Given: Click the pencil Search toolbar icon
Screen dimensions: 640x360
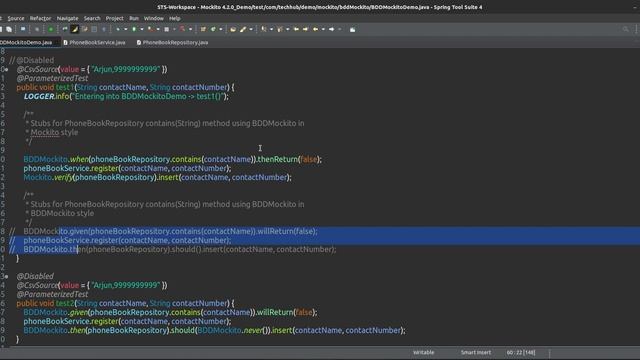Looking at the screenshot, I should point(242,29).
